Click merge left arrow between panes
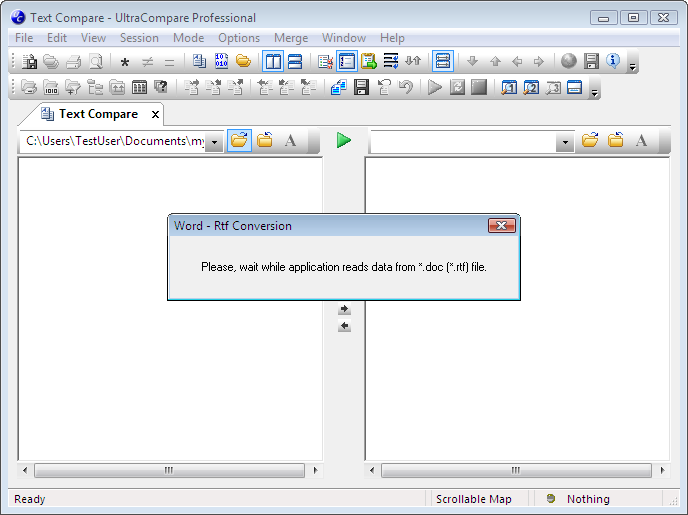Viewport: 688px width, 515px height. 344,326
